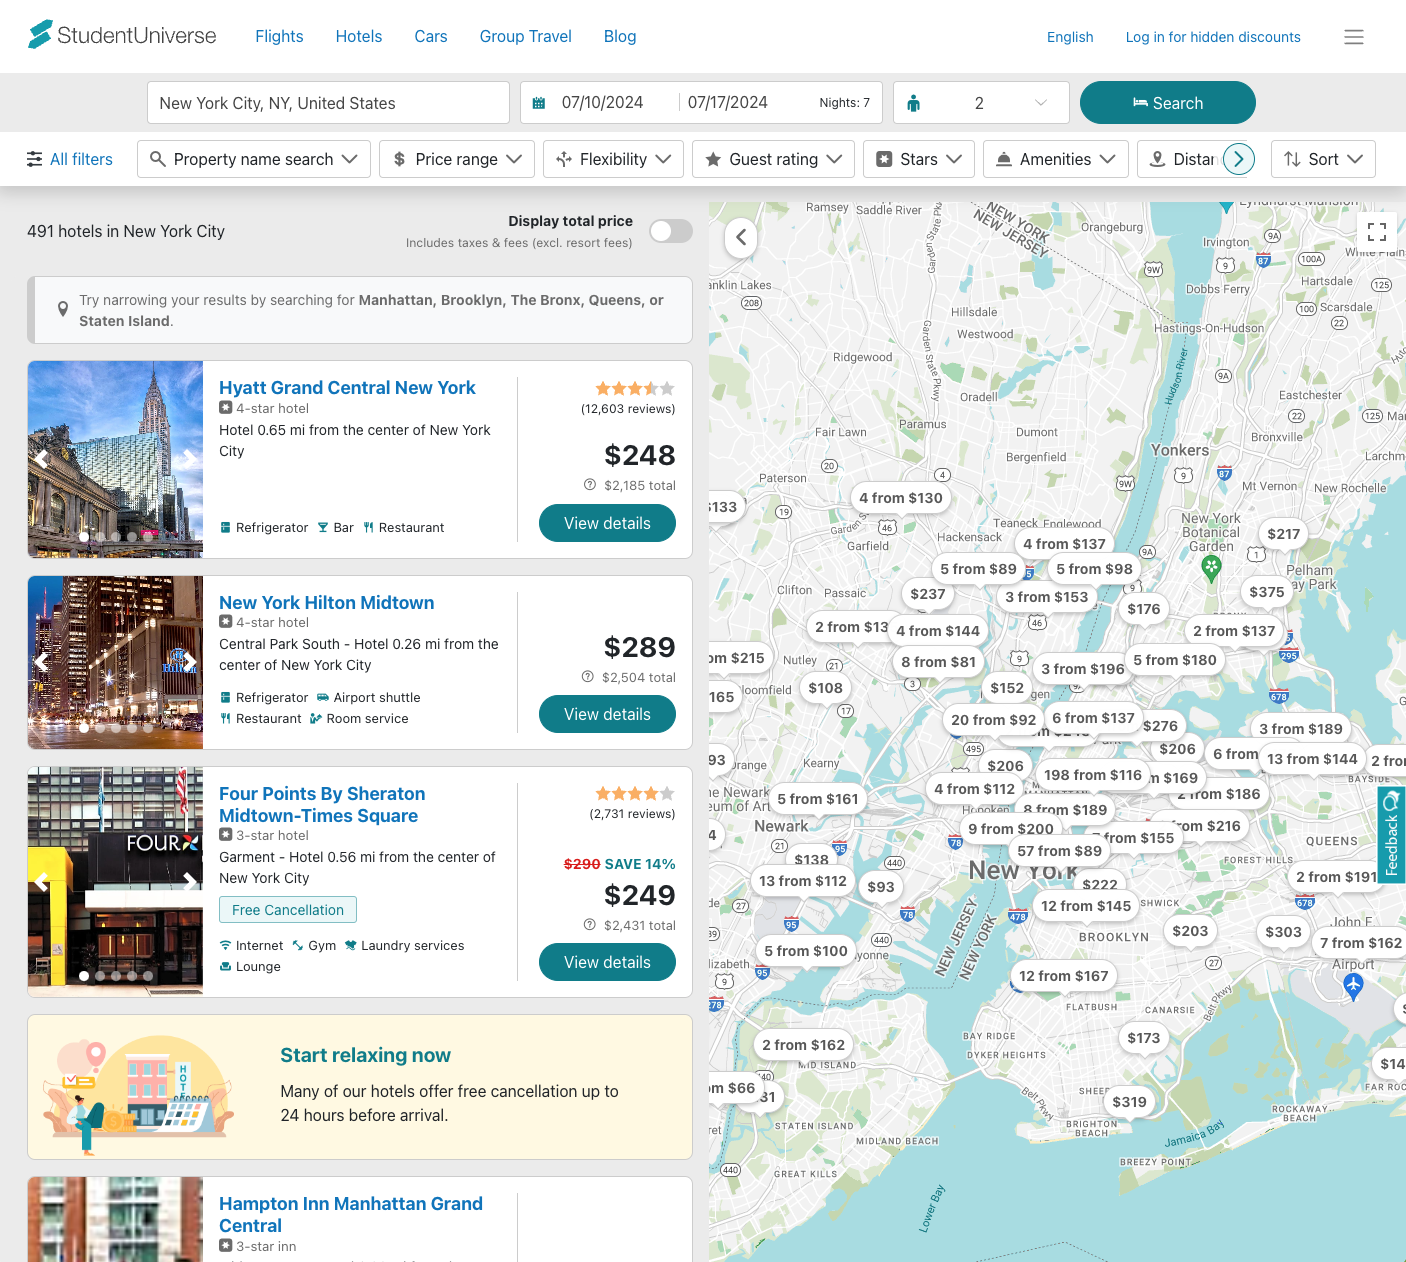
Task: Show next photo of Hyatt Grand Central
Action: pos(188,459)
